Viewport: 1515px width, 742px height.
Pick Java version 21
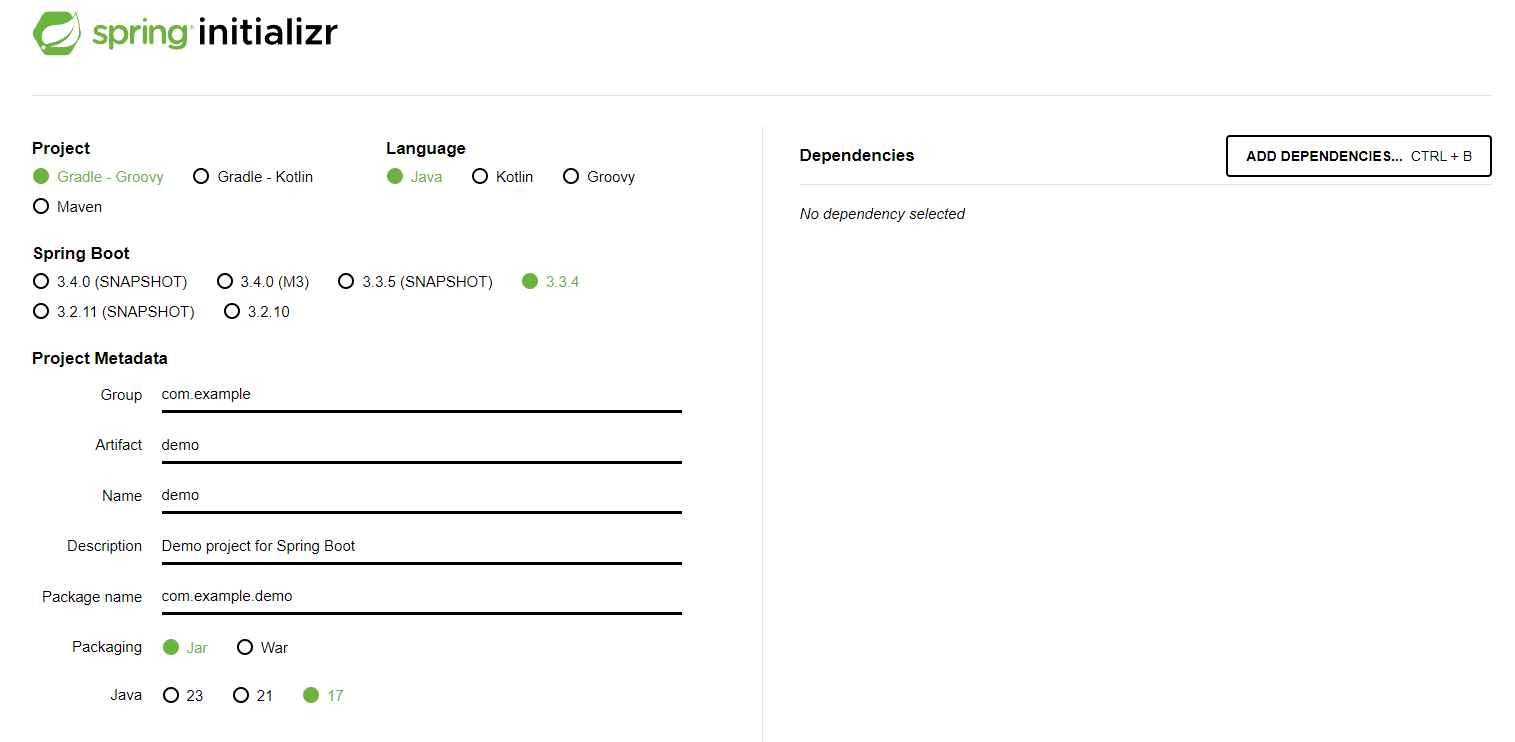pyautogui.click(x=253, y=695)
